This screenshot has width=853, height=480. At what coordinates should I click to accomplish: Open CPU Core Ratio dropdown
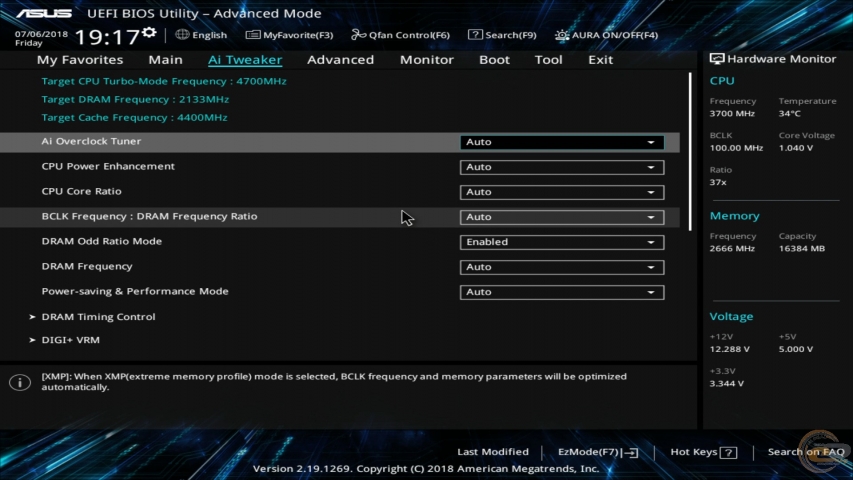coord(562,192)
